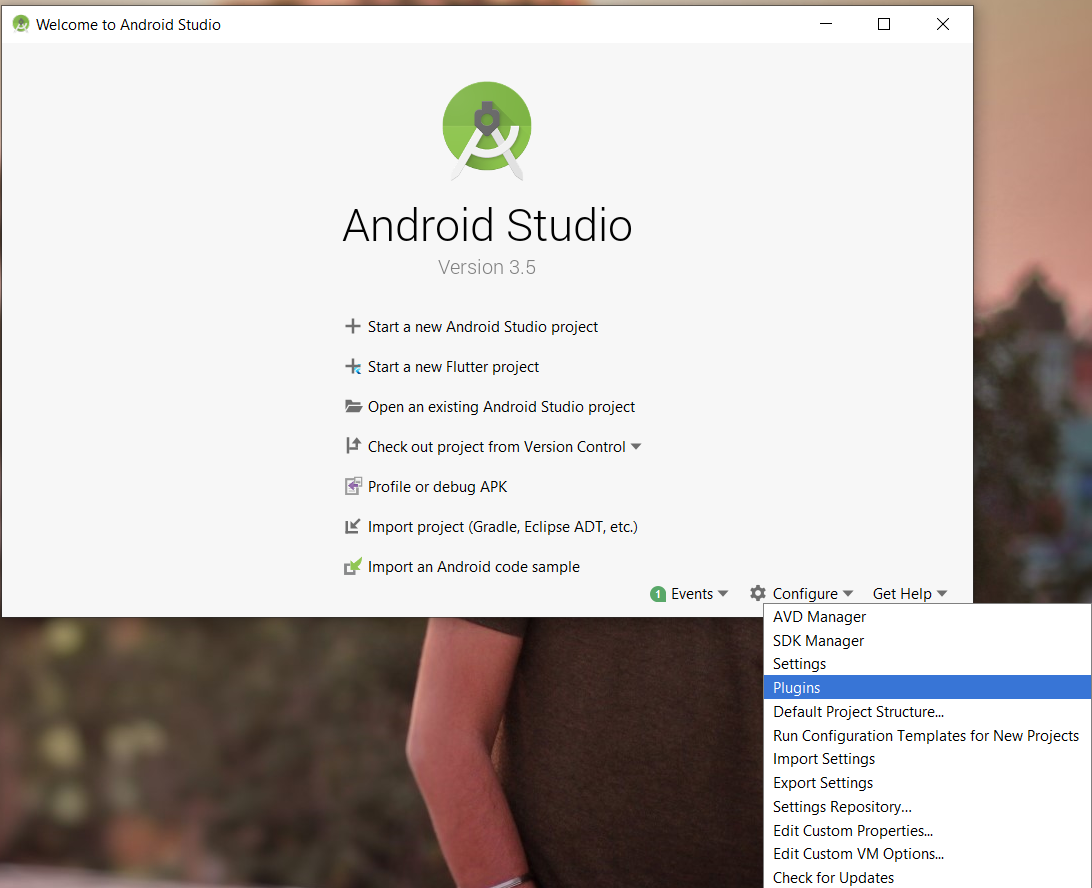Click the plus icon to start a new project
Image resolution: width=1092 pixels, height=888 pixels.
[x=352, y=326]
